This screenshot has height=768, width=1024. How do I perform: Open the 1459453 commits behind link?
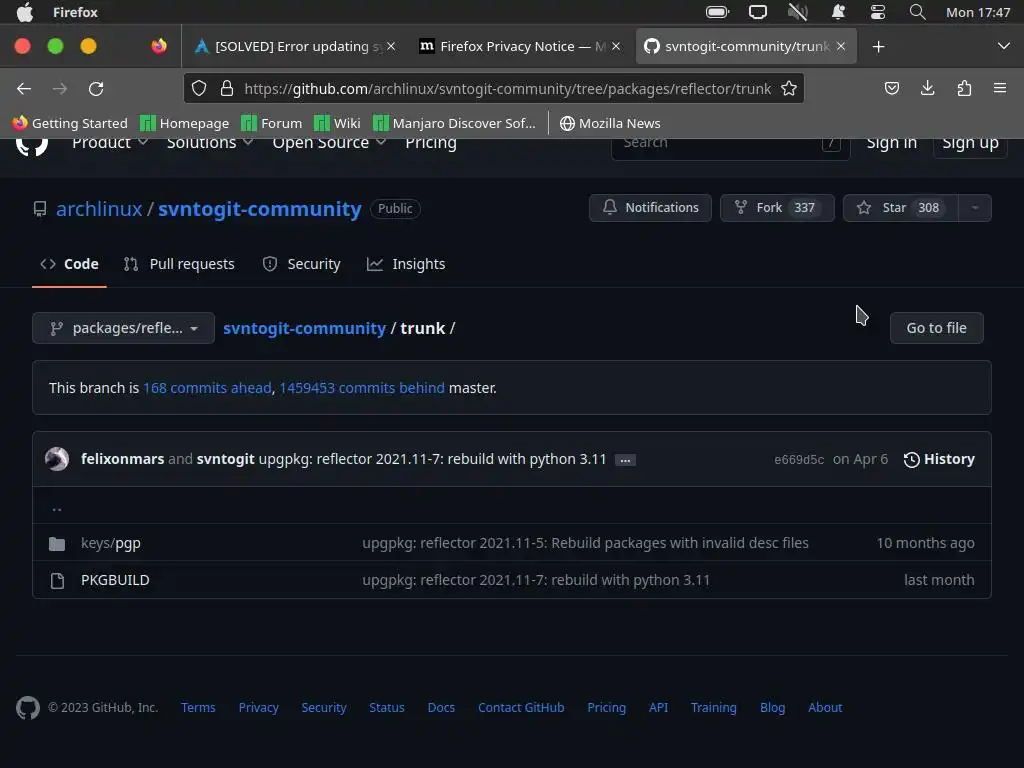tap(362, 388)
